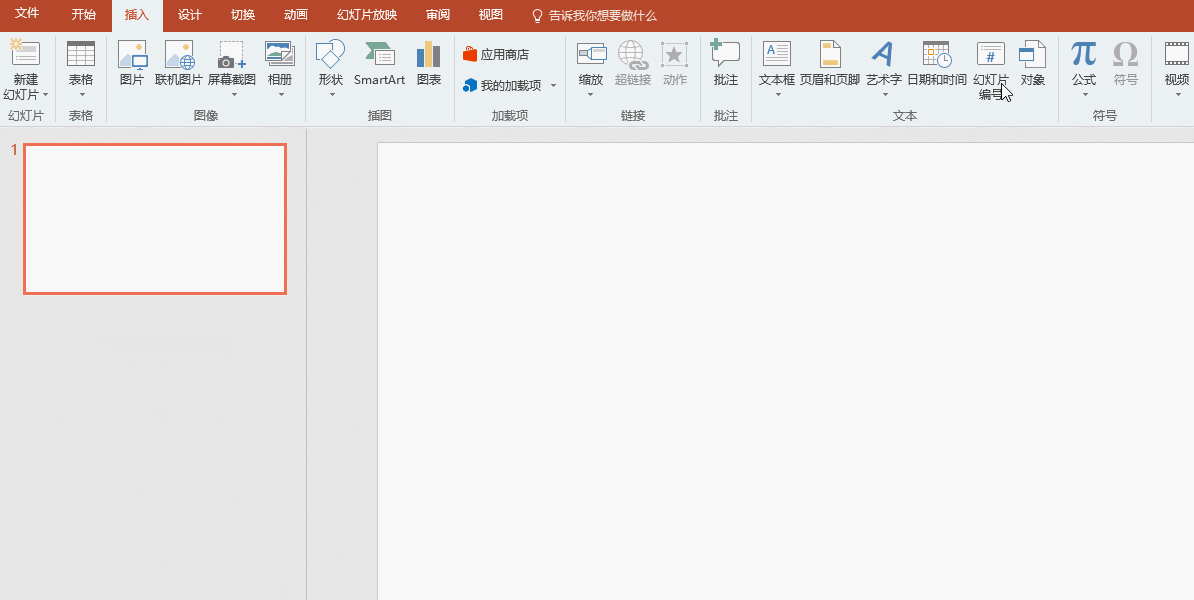
Task: Switch to the 设计 (Design) tab
Action: pos(189,16)
